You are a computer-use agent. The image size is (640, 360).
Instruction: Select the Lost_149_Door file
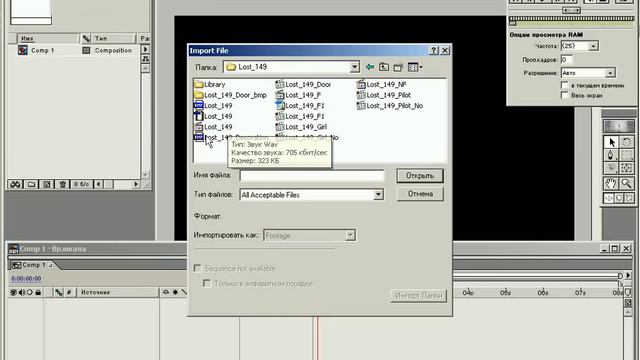click(x=303, y=84)
